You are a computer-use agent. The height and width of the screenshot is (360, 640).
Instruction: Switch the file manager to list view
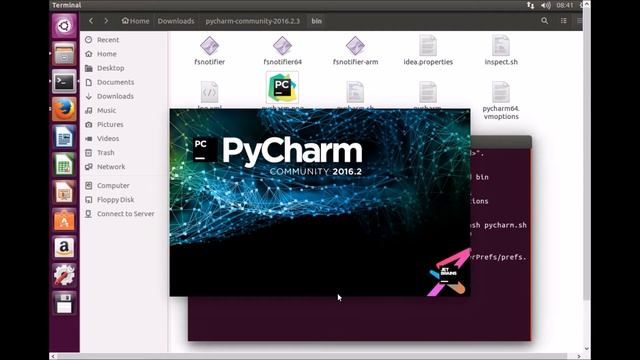click(564, 21)
